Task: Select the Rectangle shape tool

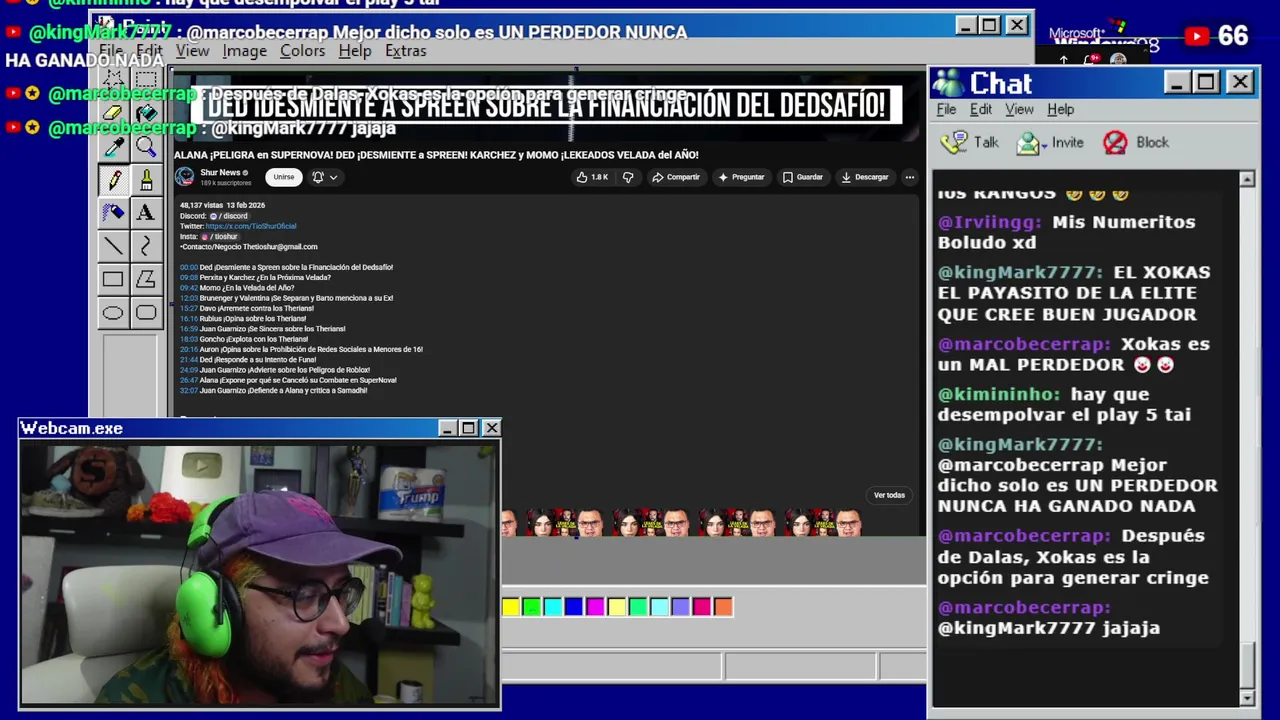Action: tap(113, 280)
